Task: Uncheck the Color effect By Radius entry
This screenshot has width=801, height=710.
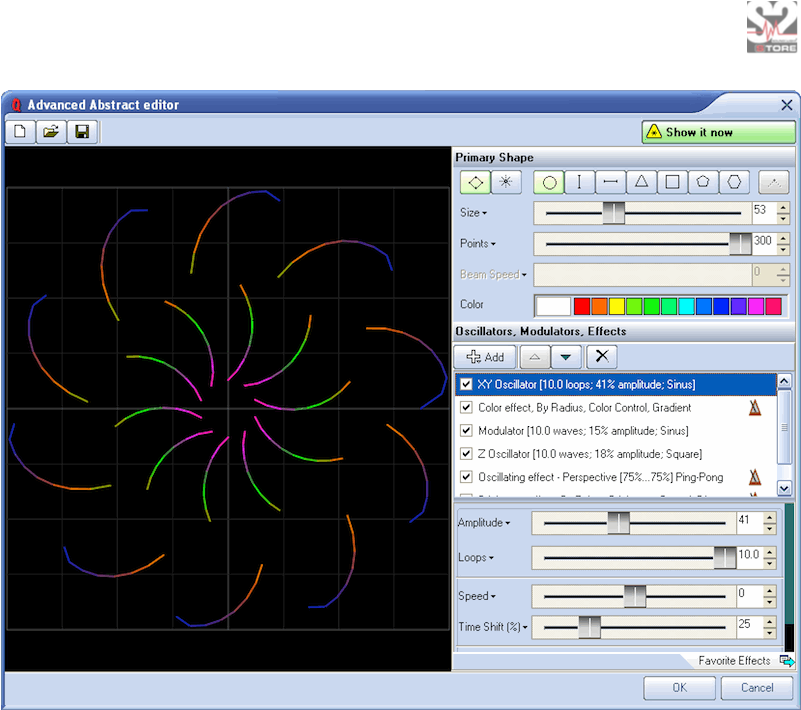Action: tap(466, 407)
